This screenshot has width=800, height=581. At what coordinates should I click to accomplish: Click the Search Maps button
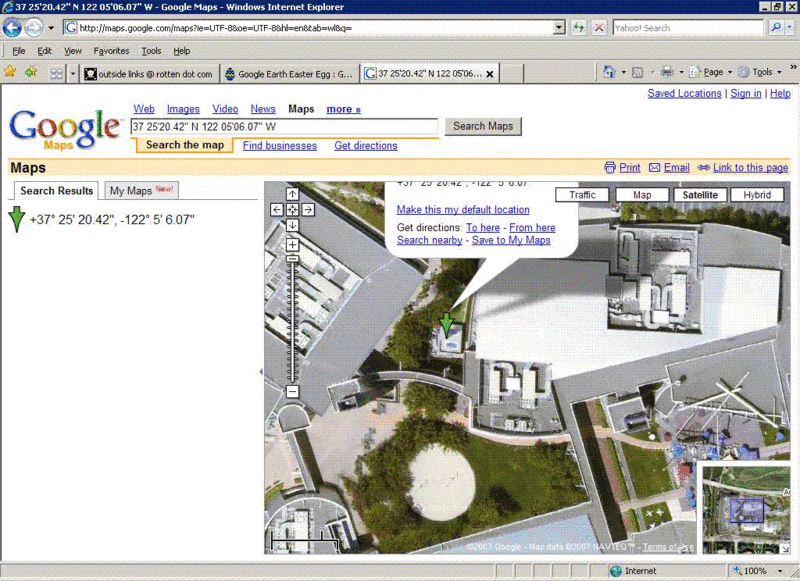[x=483, y=127]
